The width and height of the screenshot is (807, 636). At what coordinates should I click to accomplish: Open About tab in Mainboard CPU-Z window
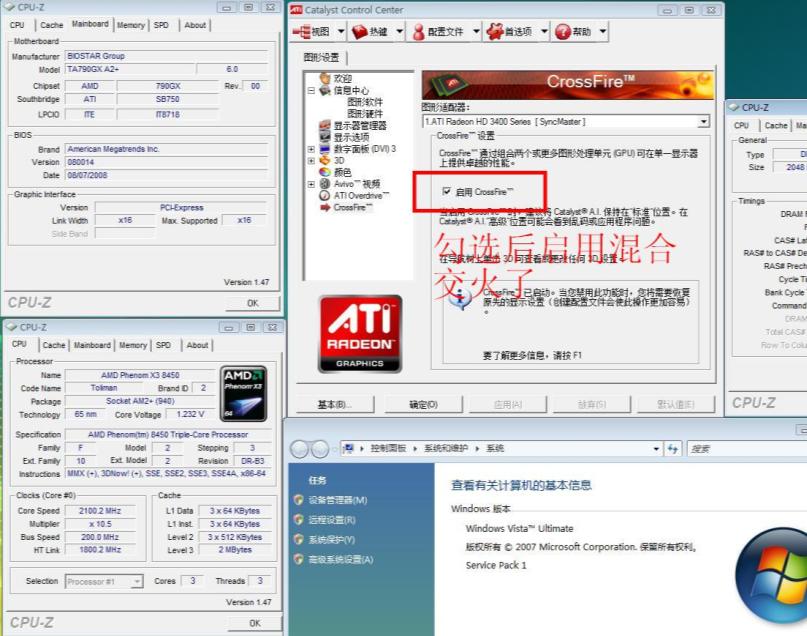(x=195, y=25)
